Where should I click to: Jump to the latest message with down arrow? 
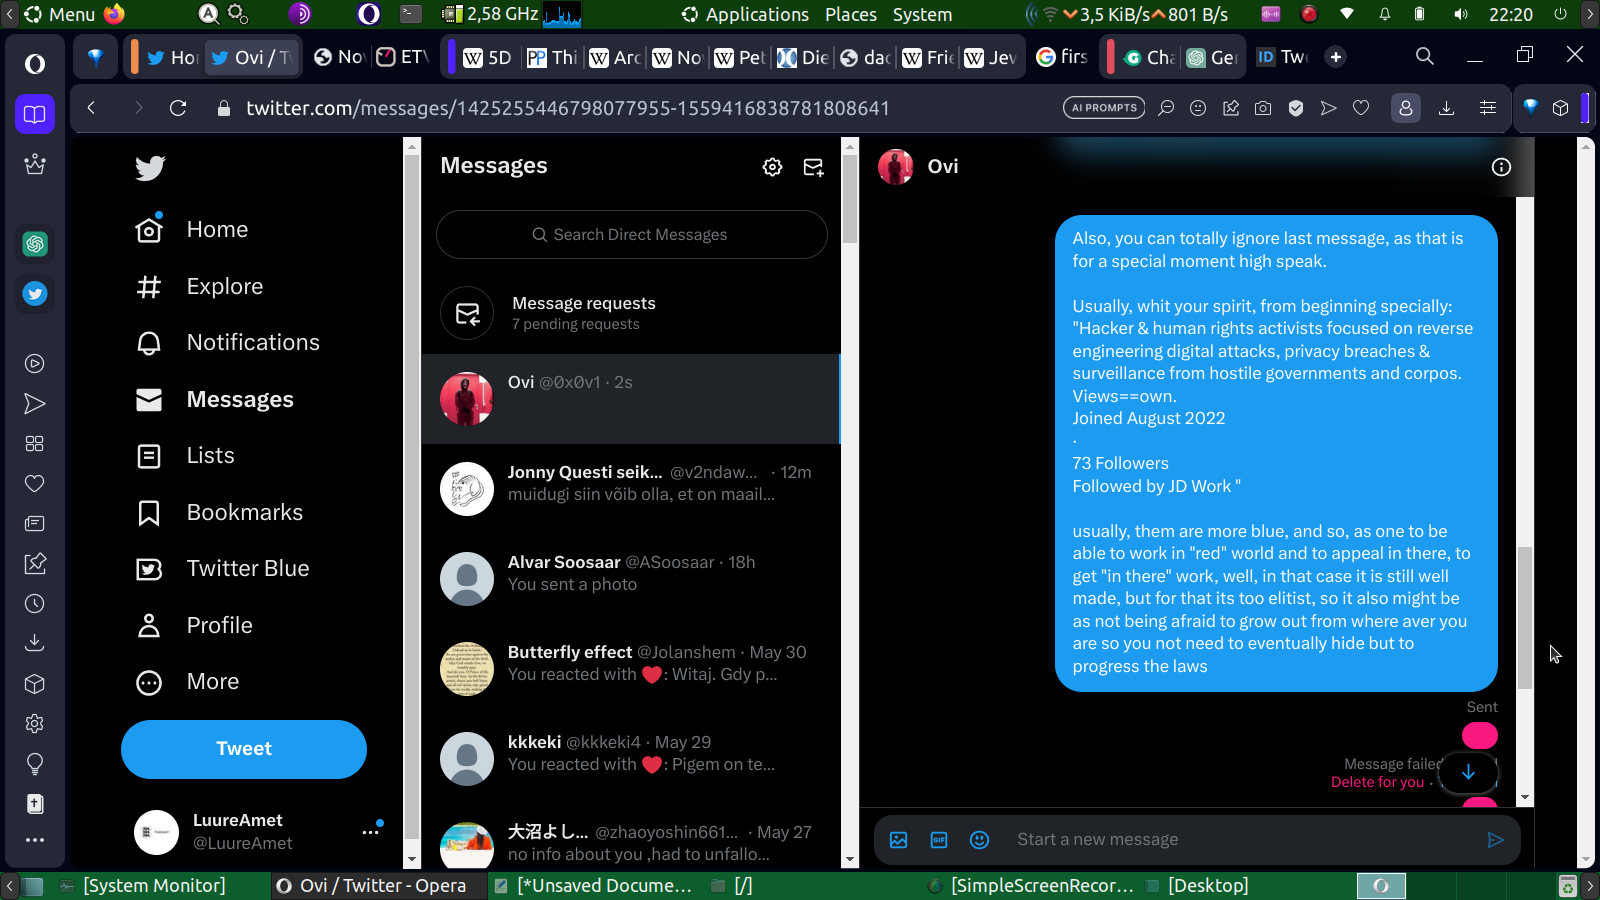point(1468,772)
